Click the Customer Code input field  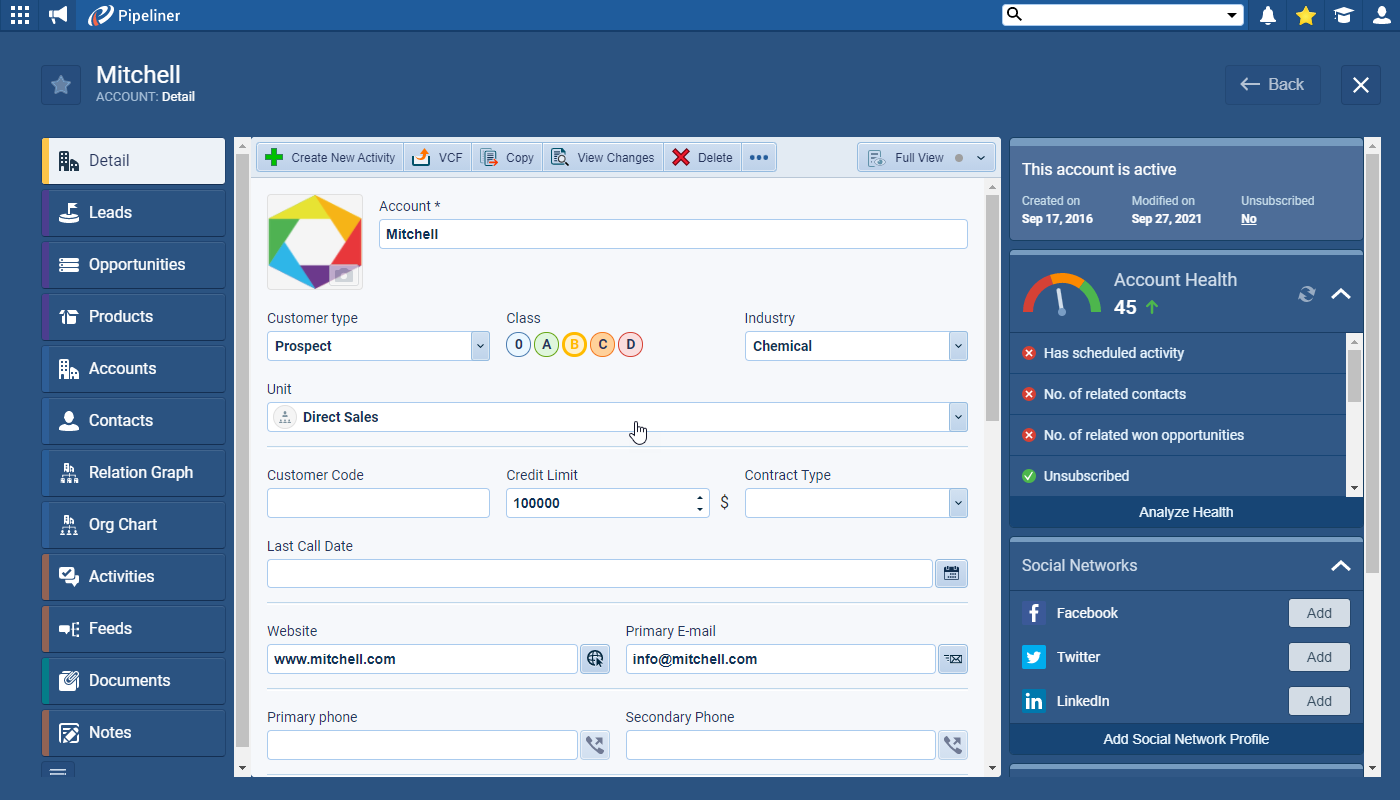(x=378, y=503)
